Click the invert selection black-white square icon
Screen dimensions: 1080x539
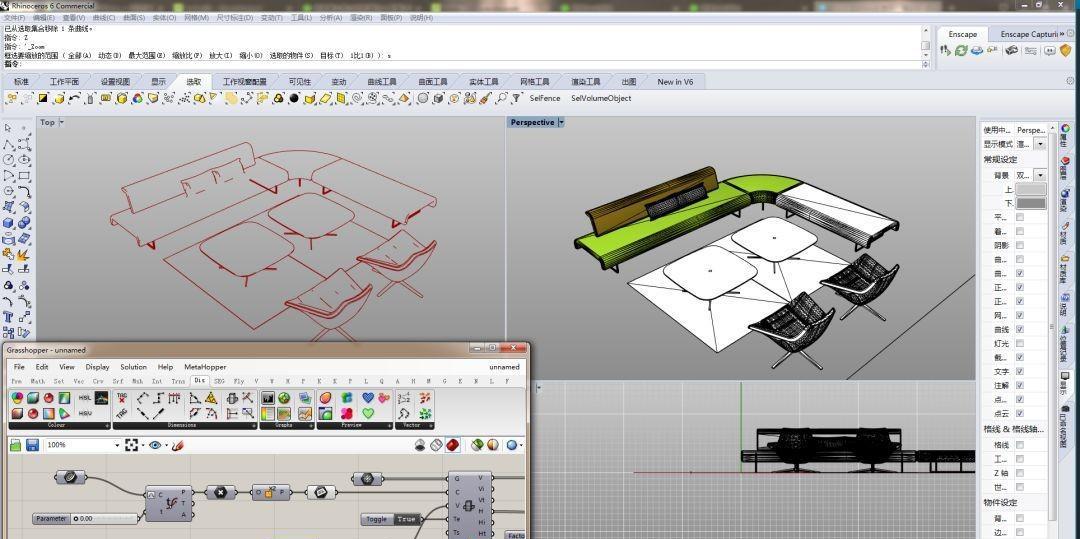pos(43,98)
